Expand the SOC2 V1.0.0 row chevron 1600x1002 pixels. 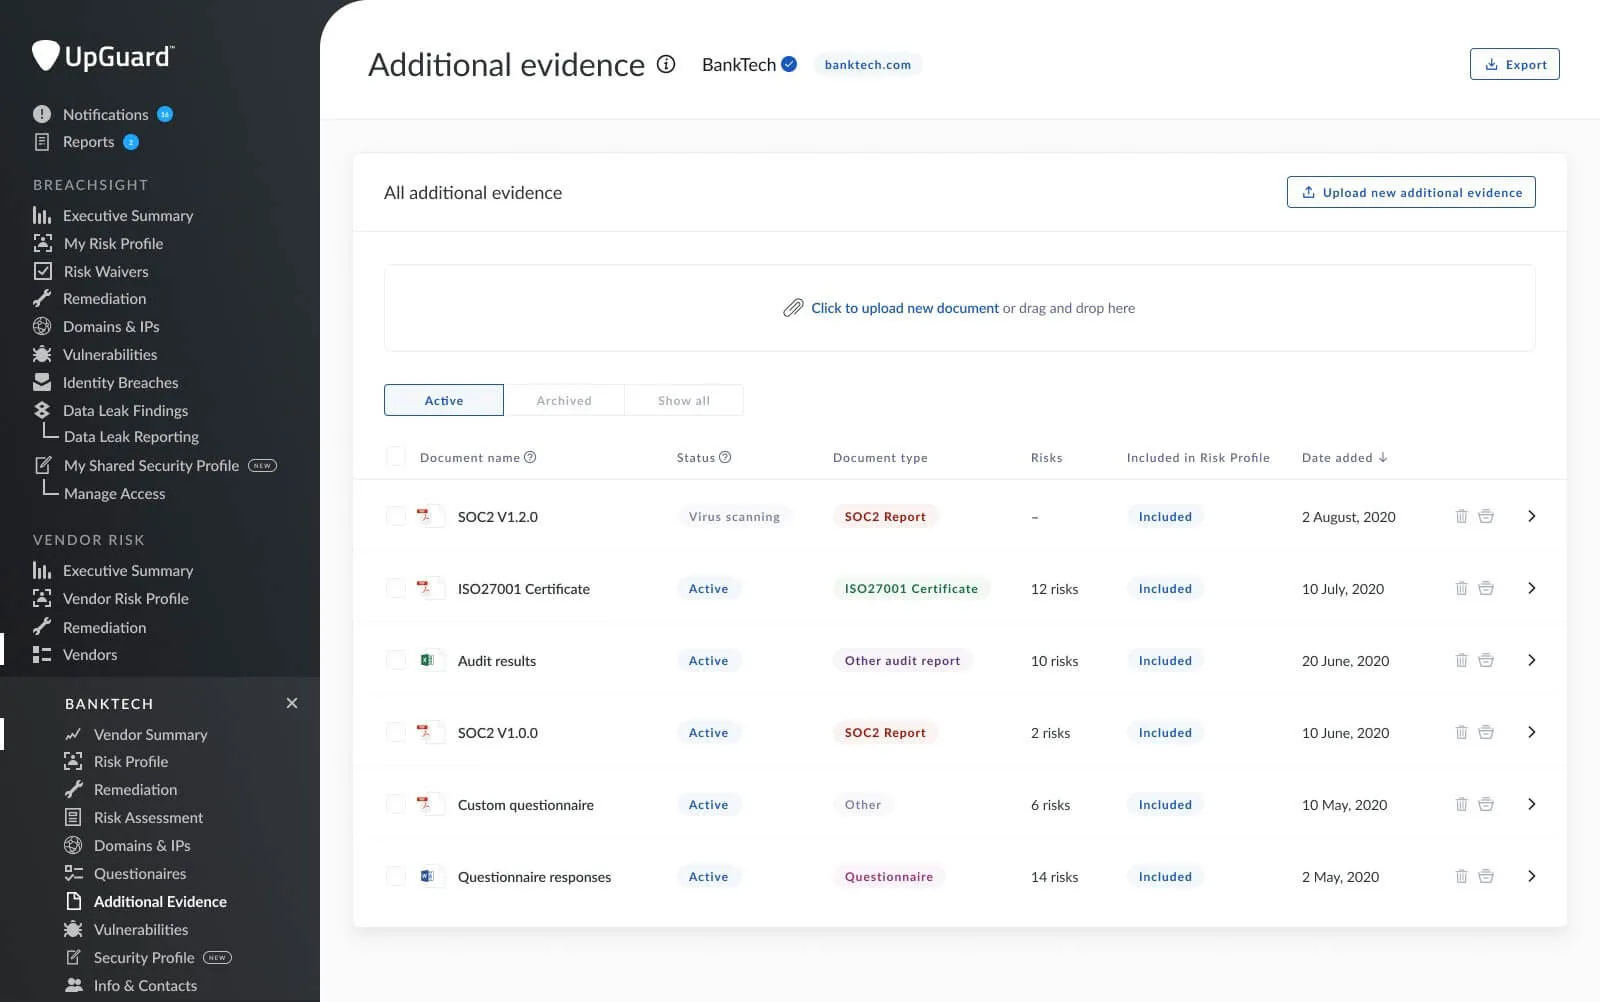[x=1531, y=732]
